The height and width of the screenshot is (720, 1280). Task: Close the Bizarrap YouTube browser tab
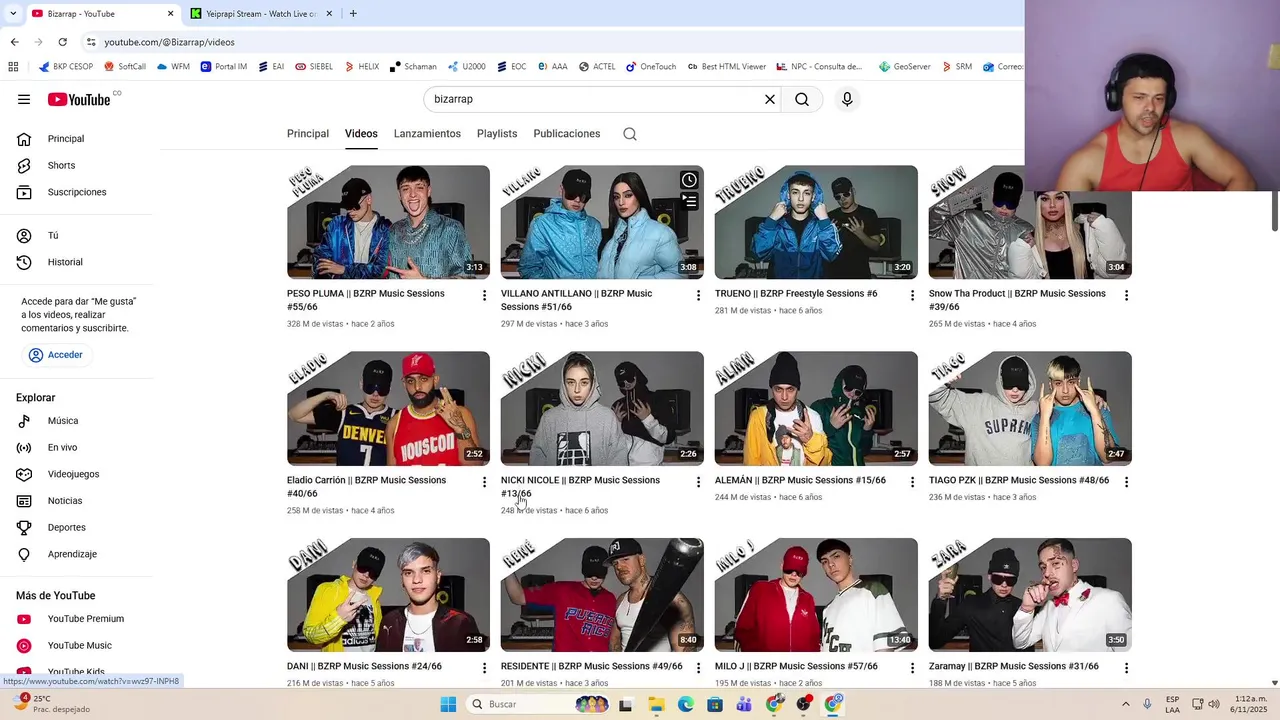tap(170, 14)
